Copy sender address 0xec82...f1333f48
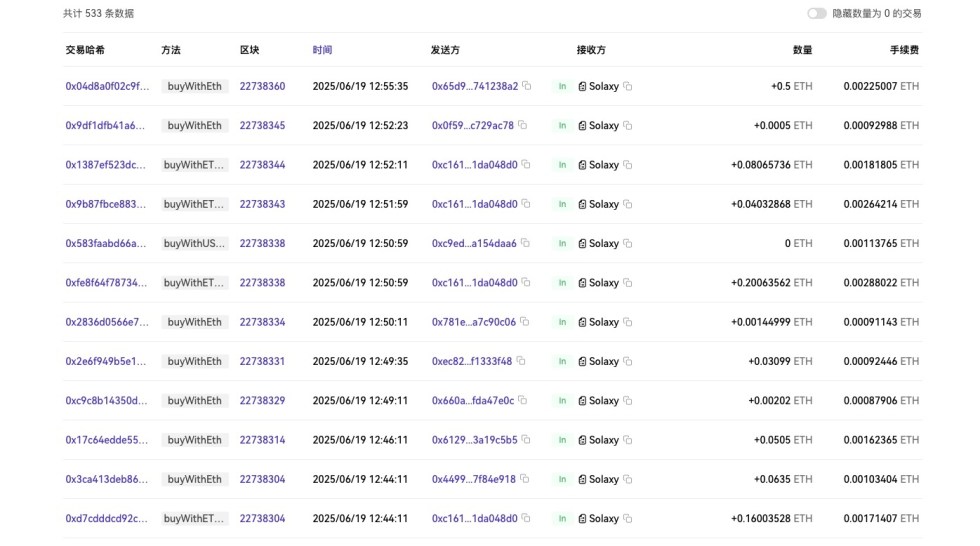The width and height of the screenshot is (980, 546). pyautogui.click(x=521, y=361)
